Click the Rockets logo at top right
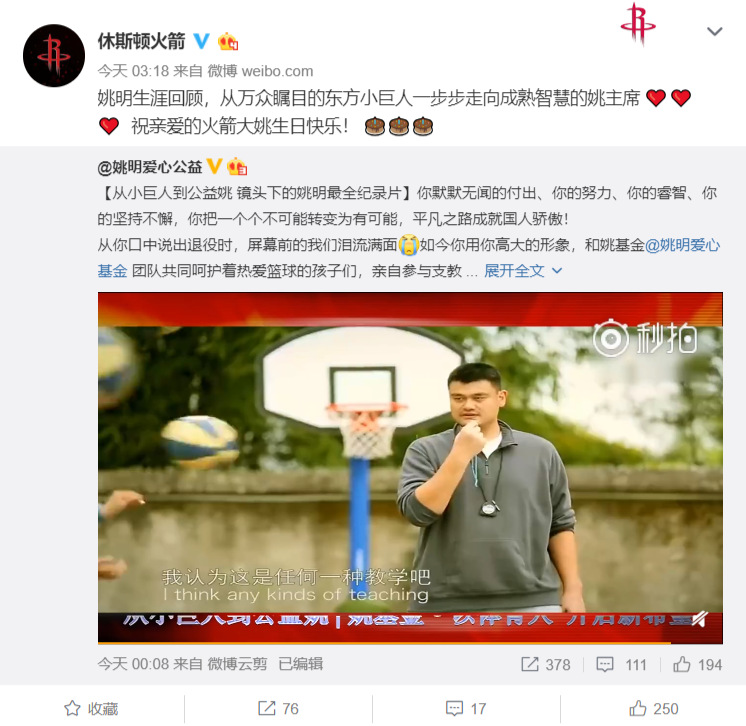This screenshot has height=726, width=746. click(x=638, y=23)
